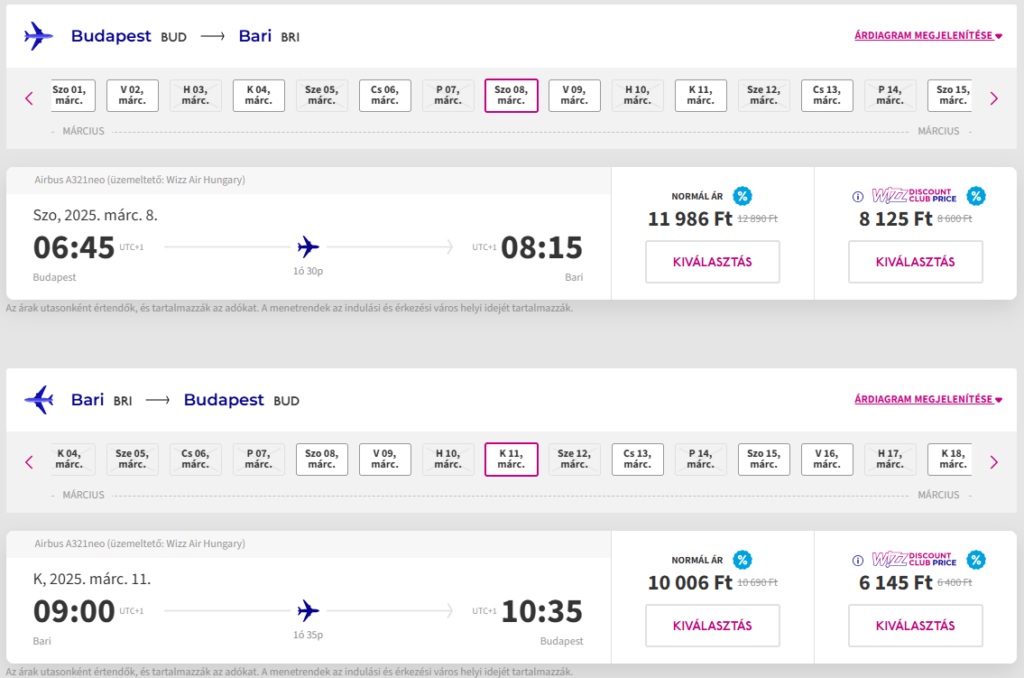Show later return dates with right chevron
This screenshot has width=1024, height=678.
(x=994, y=462)
